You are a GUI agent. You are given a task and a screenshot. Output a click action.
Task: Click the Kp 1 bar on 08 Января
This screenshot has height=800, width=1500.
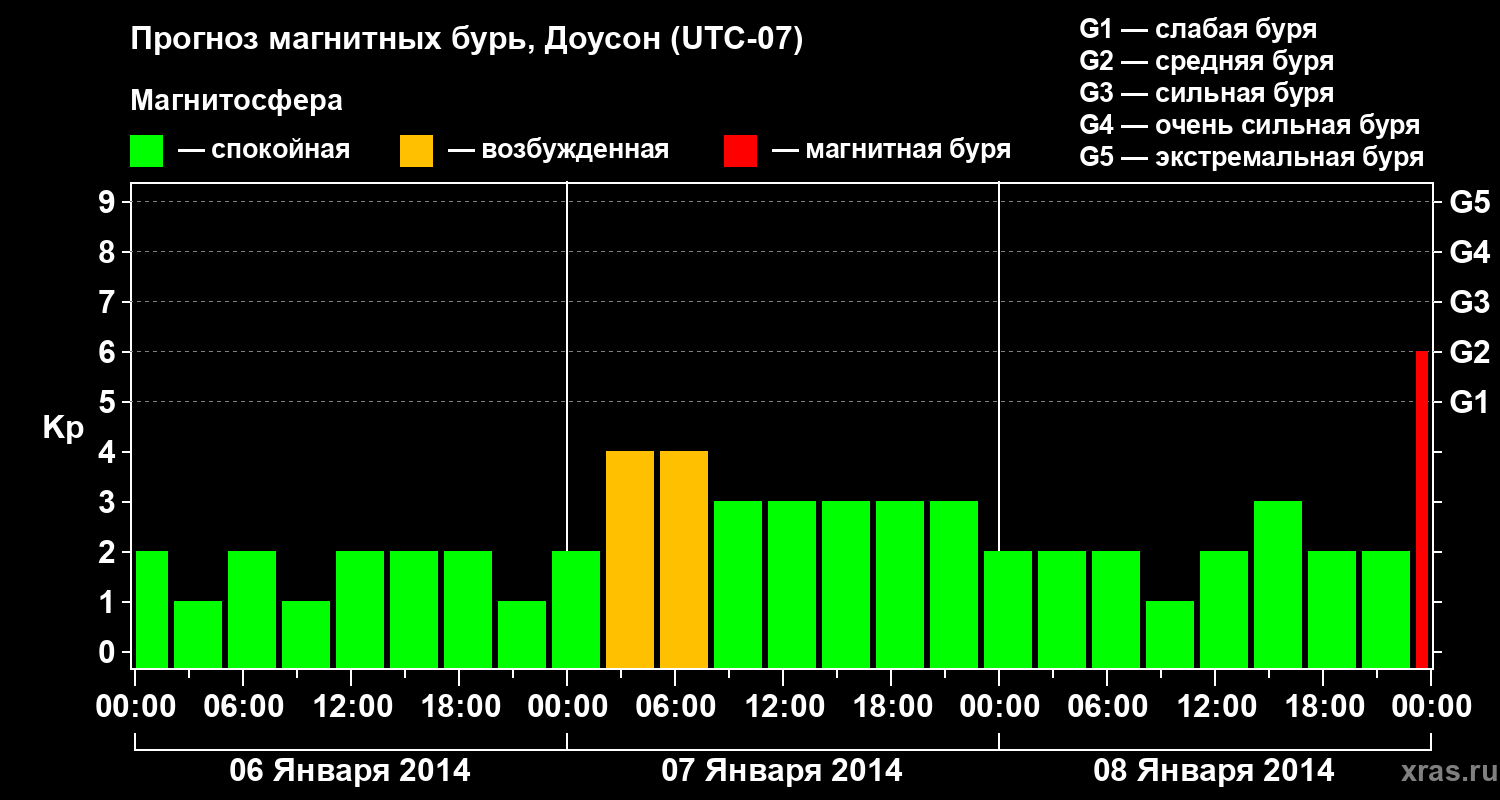(x=1170, y=635)
